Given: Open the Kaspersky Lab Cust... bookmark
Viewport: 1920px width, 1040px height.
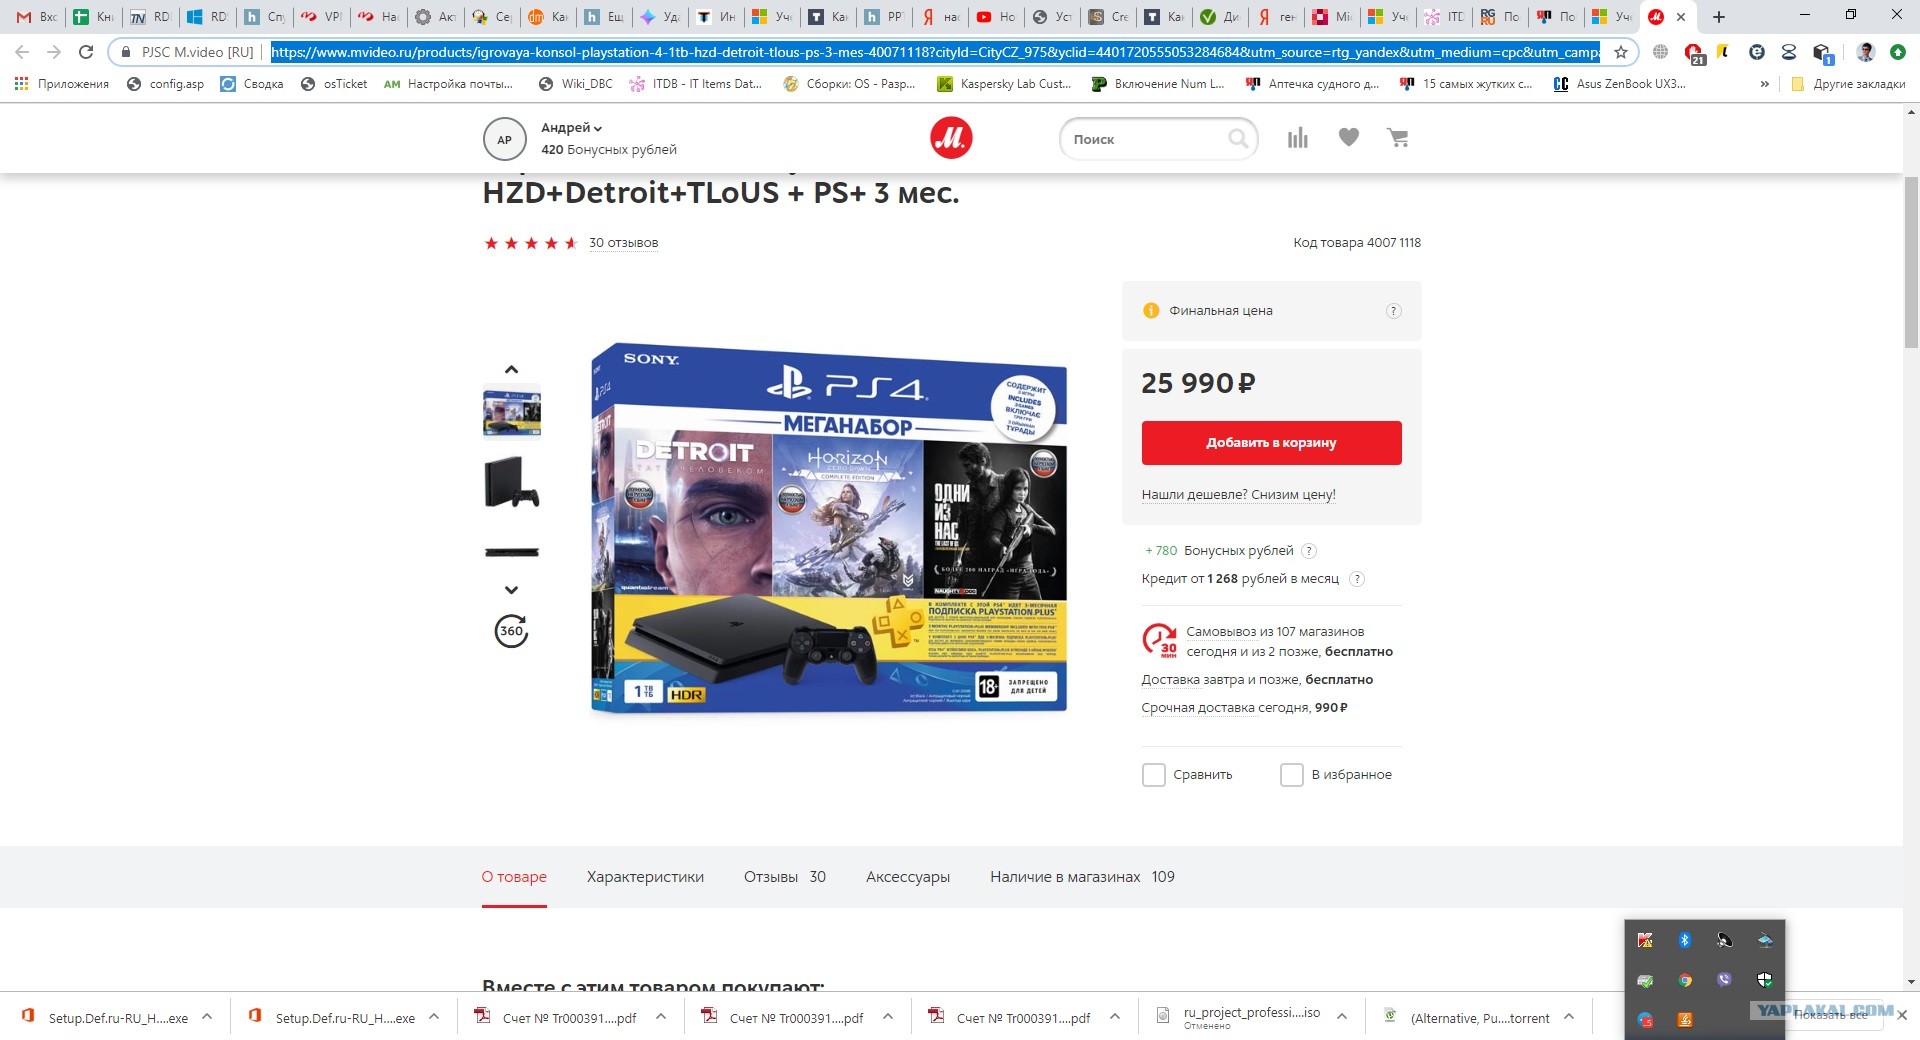Looking at the screenshot, I should [x=1004, y=84].
